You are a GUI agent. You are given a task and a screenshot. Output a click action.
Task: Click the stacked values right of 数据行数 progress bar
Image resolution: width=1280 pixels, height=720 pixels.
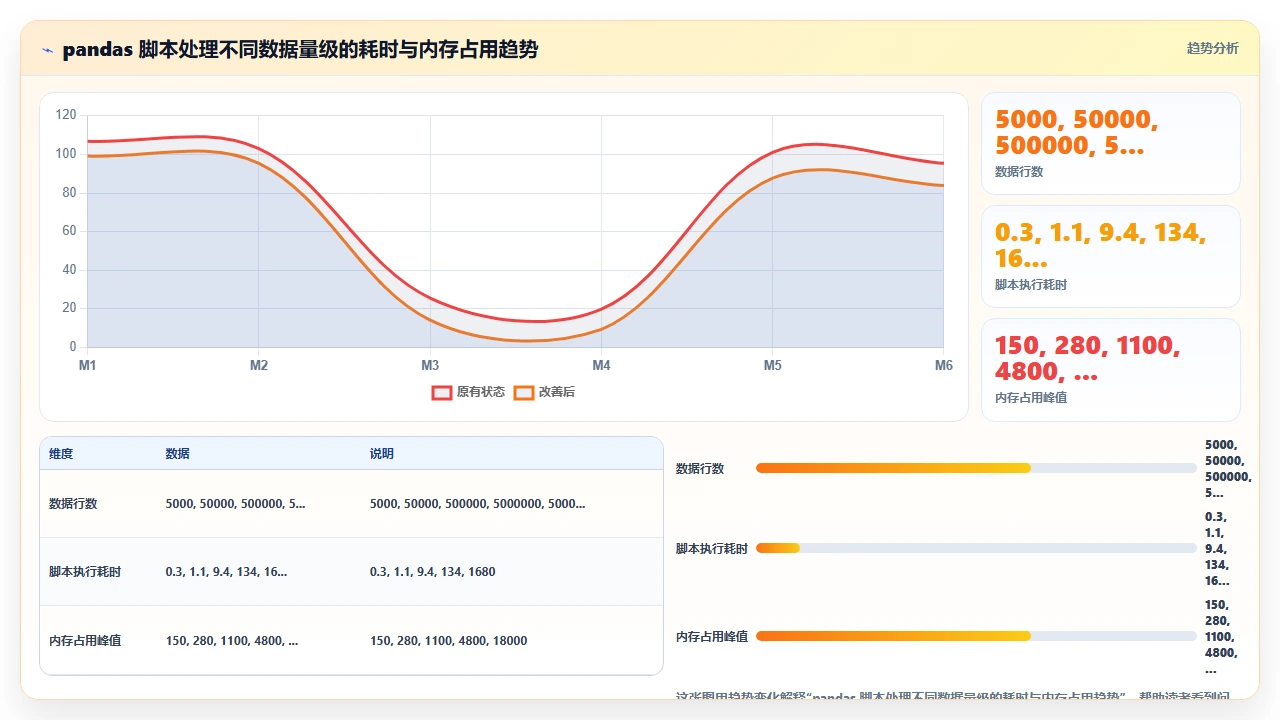click(x=1228, y=468)
